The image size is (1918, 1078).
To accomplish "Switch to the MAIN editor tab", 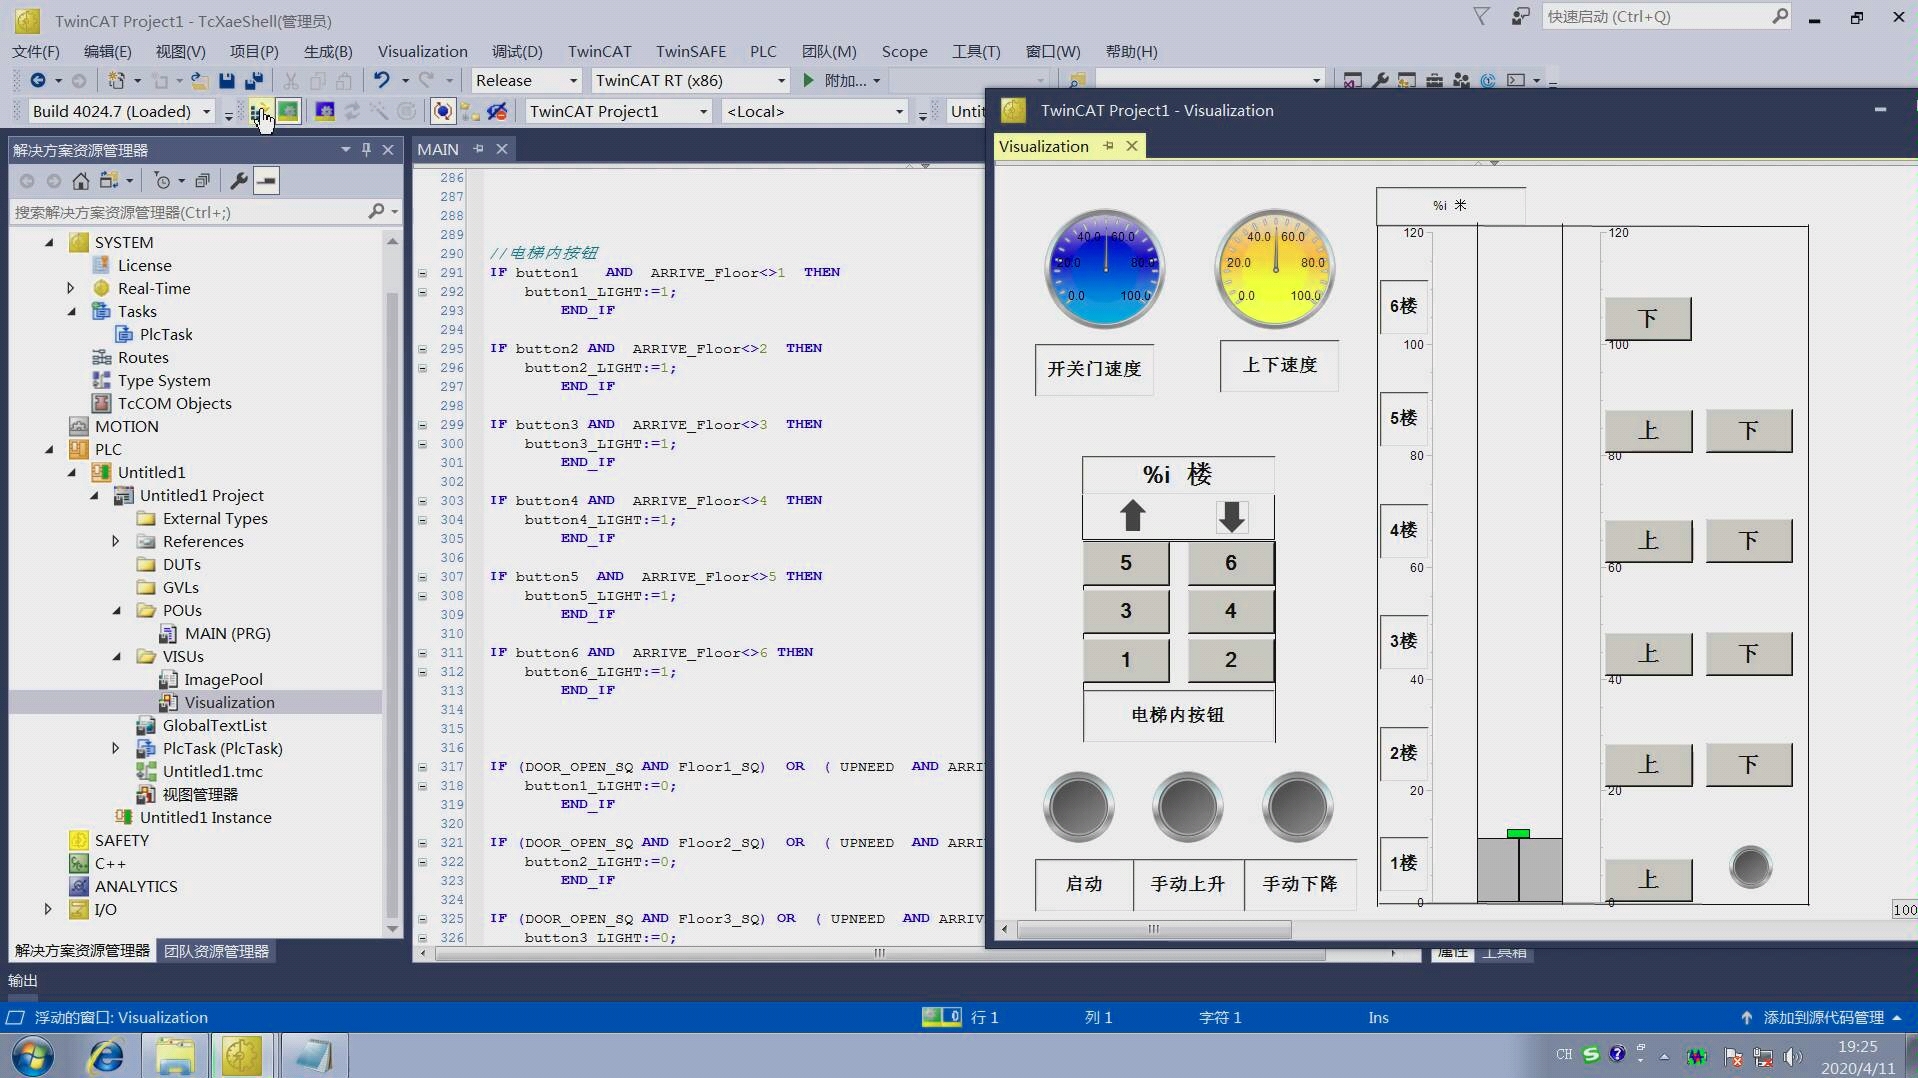I will click(438, 149).
